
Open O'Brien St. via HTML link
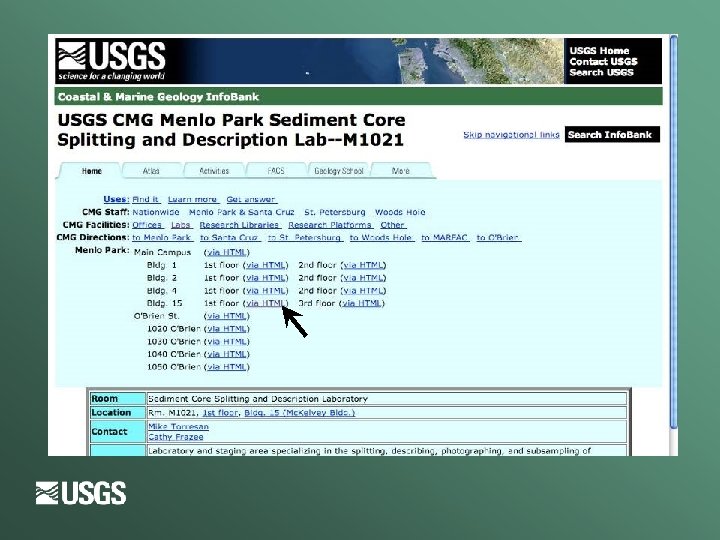[x=227, y=316]
